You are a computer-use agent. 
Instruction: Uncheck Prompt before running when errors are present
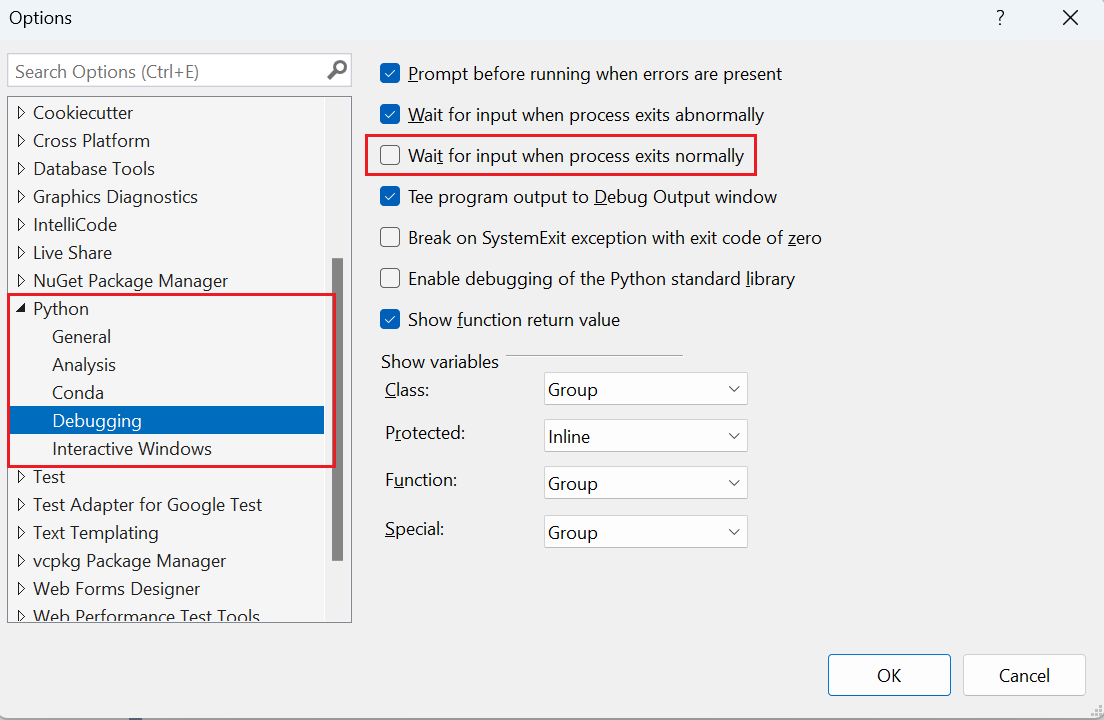tap(390, 73)
